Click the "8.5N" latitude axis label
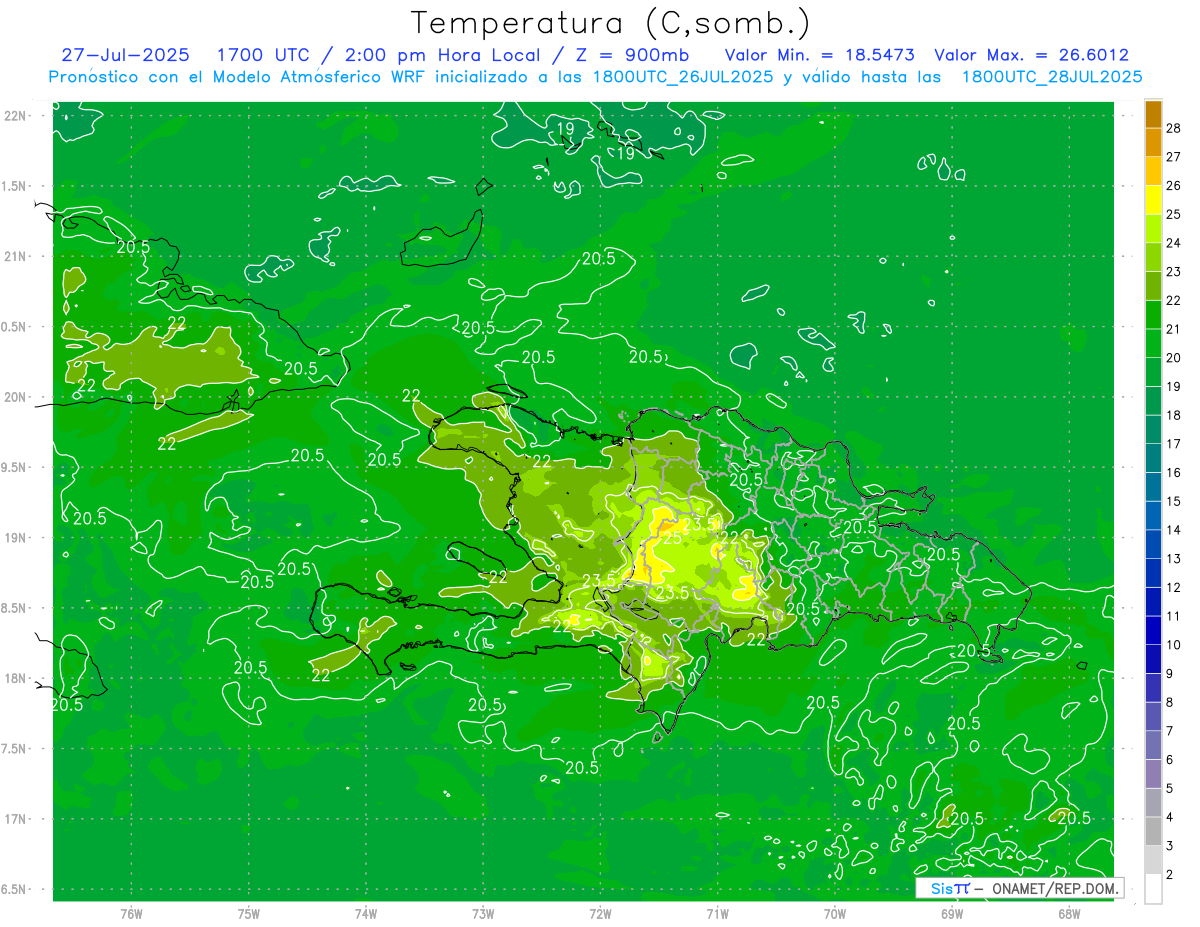Image resolution: width=1200 pixels, height=927 pixels. tap(14, 608)
